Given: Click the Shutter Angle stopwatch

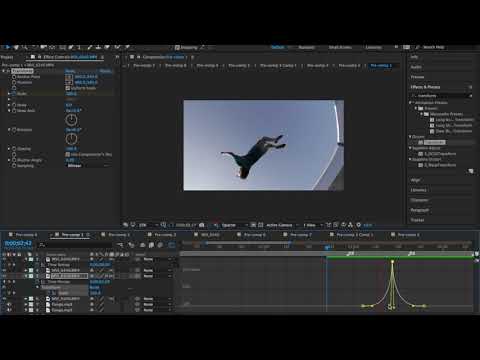Looking at the screenshot, I should coord(14,160).
